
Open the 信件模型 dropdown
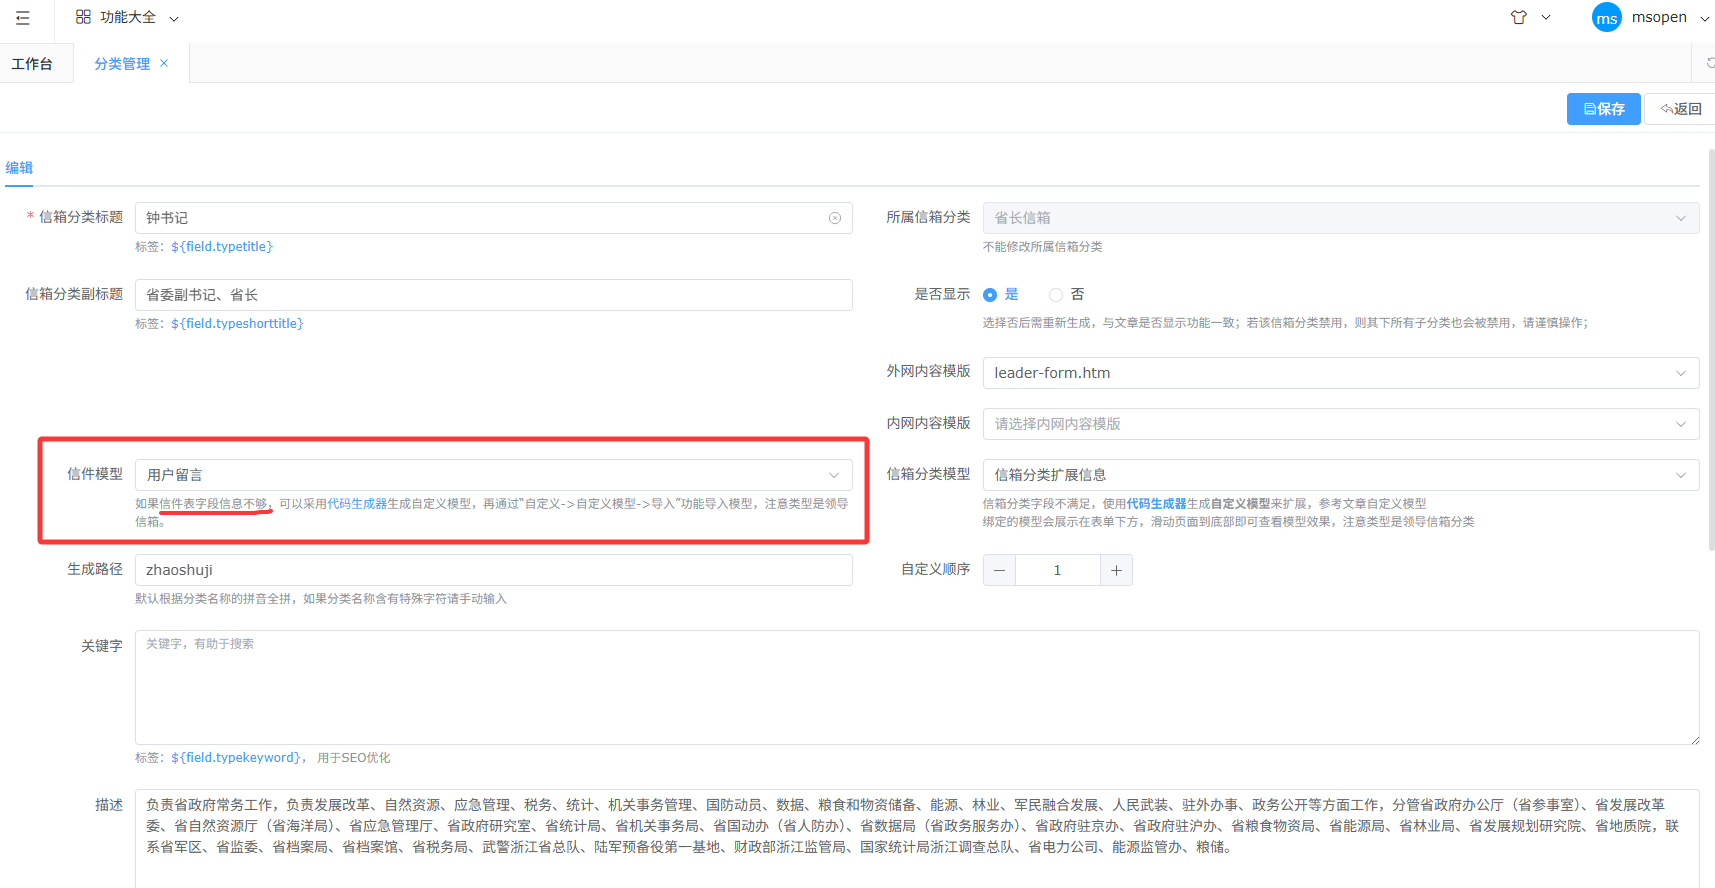pos(493,475)
